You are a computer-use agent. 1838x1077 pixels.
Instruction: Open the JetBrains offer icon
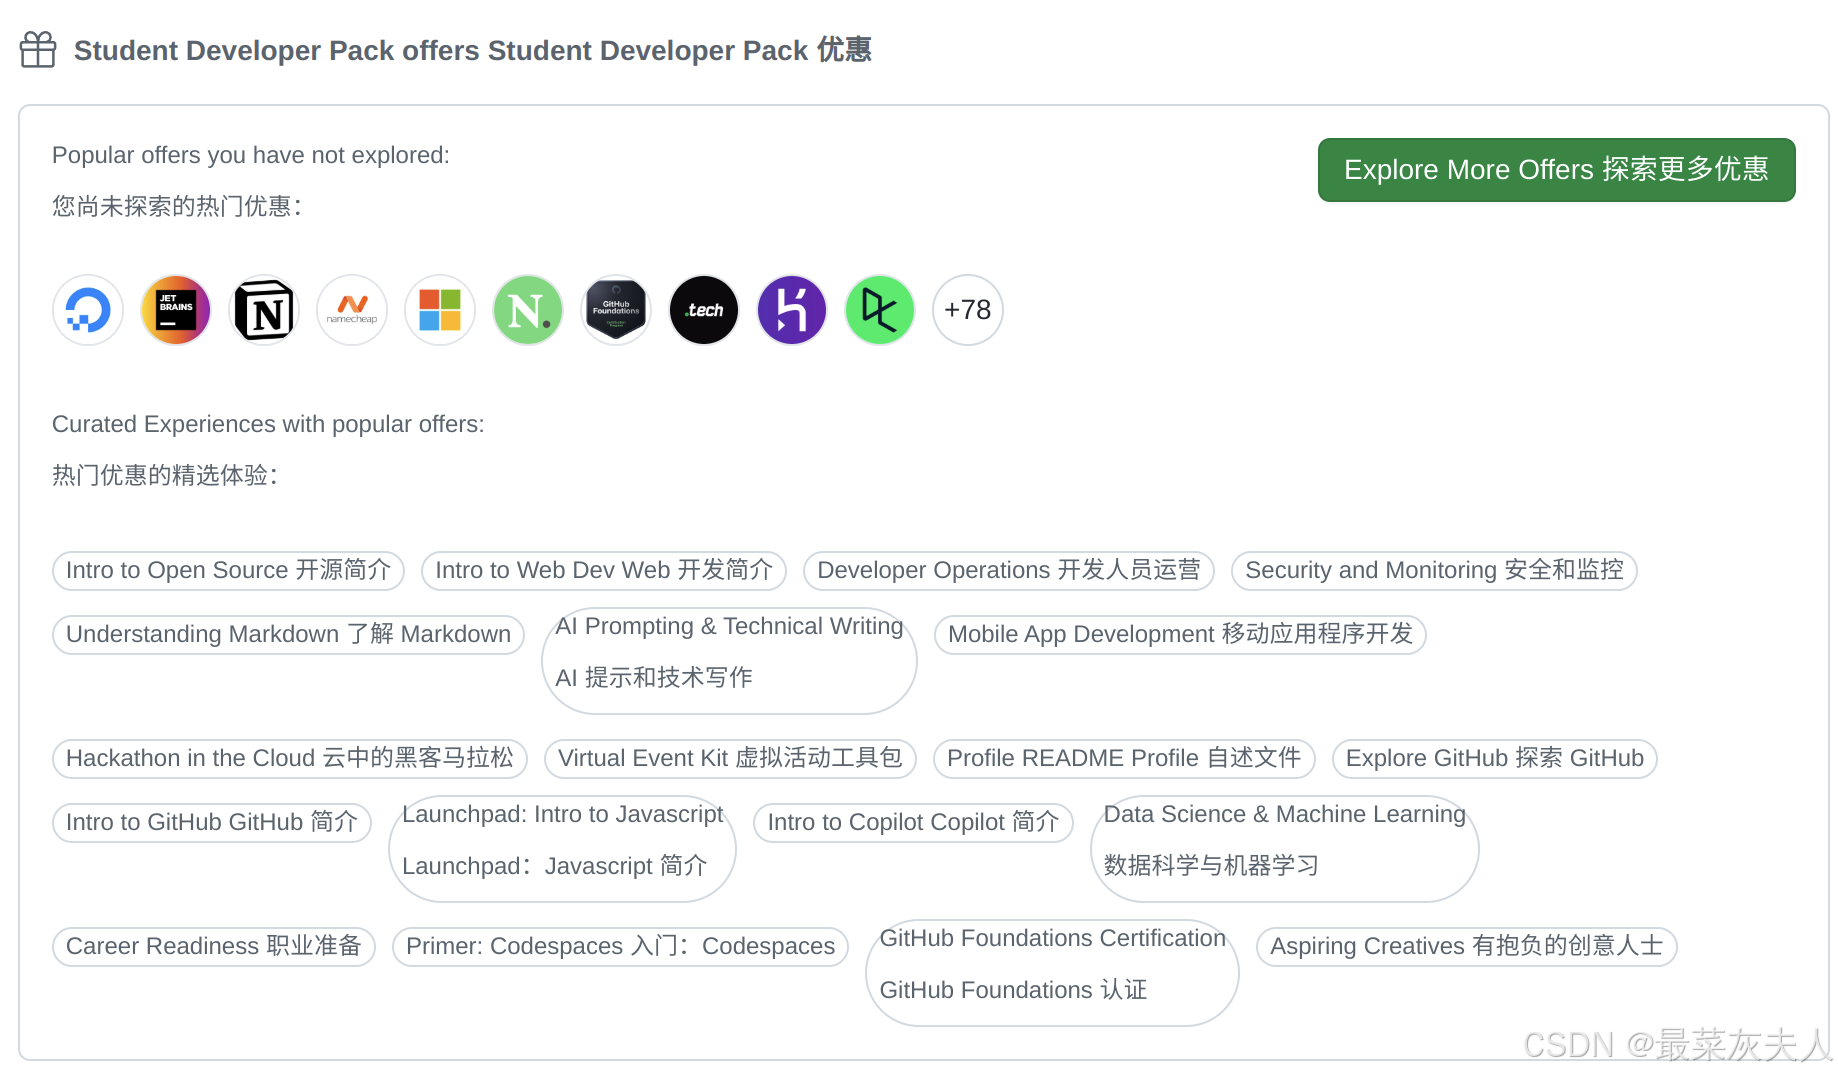pos(176,310)
